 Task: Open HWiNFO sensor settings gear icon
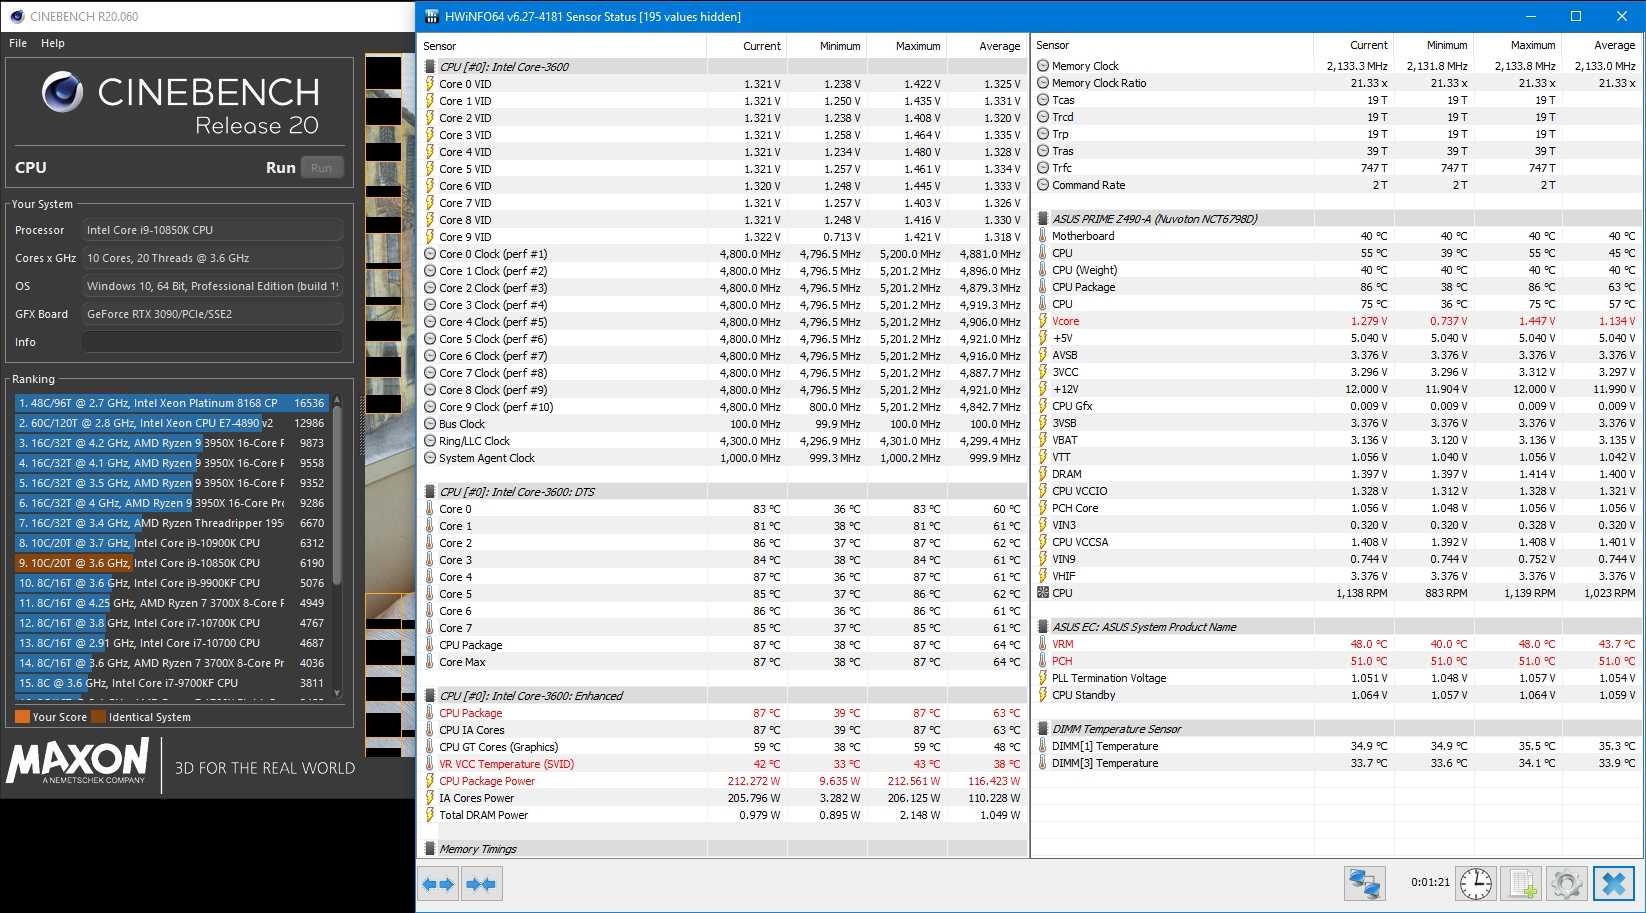click(x=1566, y=884)
